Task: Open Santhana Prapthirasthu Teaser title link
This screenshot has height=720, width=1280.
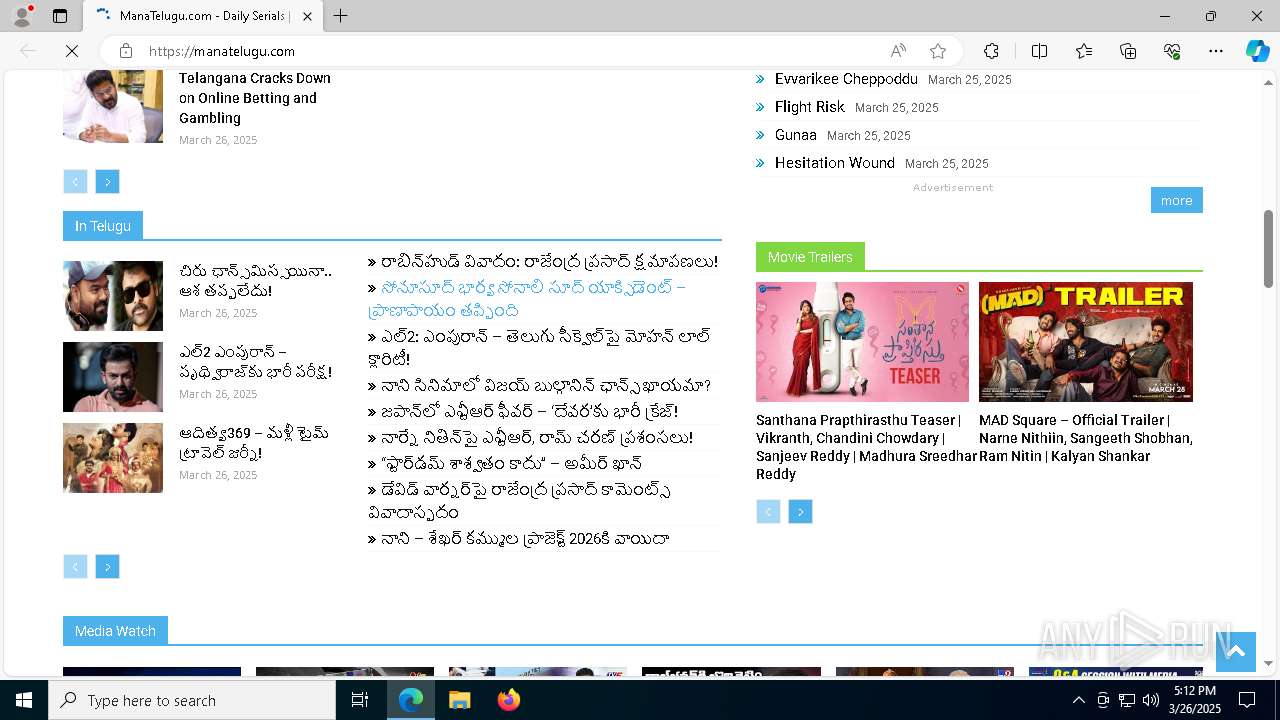Action: click(x=865, y=447)
